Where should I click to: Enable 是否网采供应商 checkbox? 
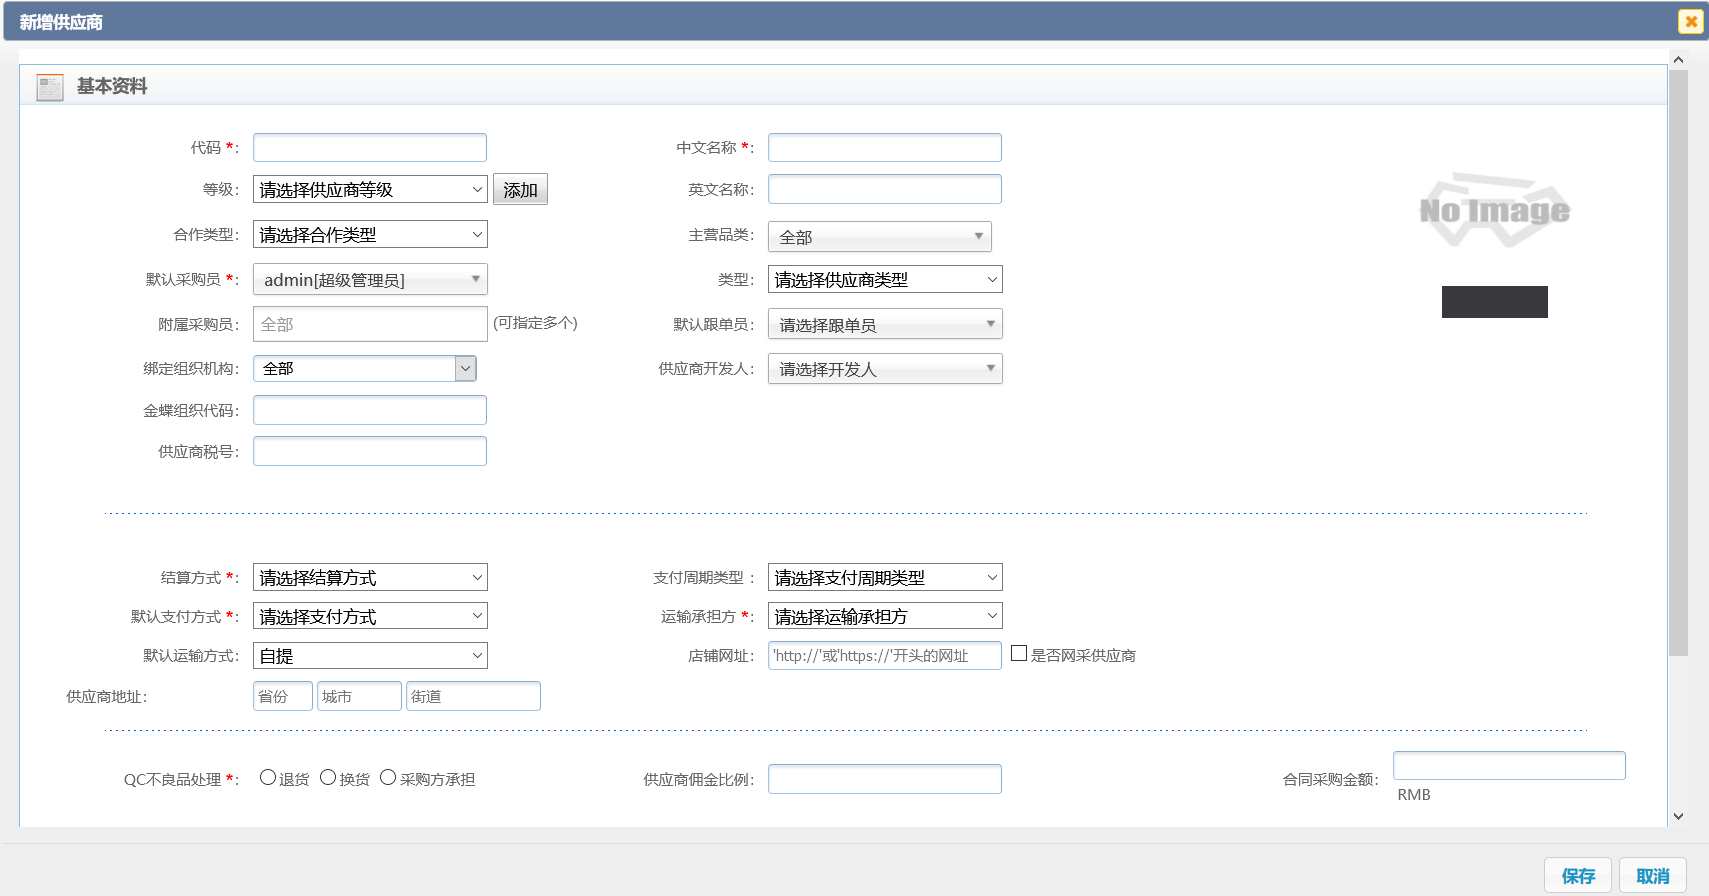pyautogui.click(x=1019, y=654)
